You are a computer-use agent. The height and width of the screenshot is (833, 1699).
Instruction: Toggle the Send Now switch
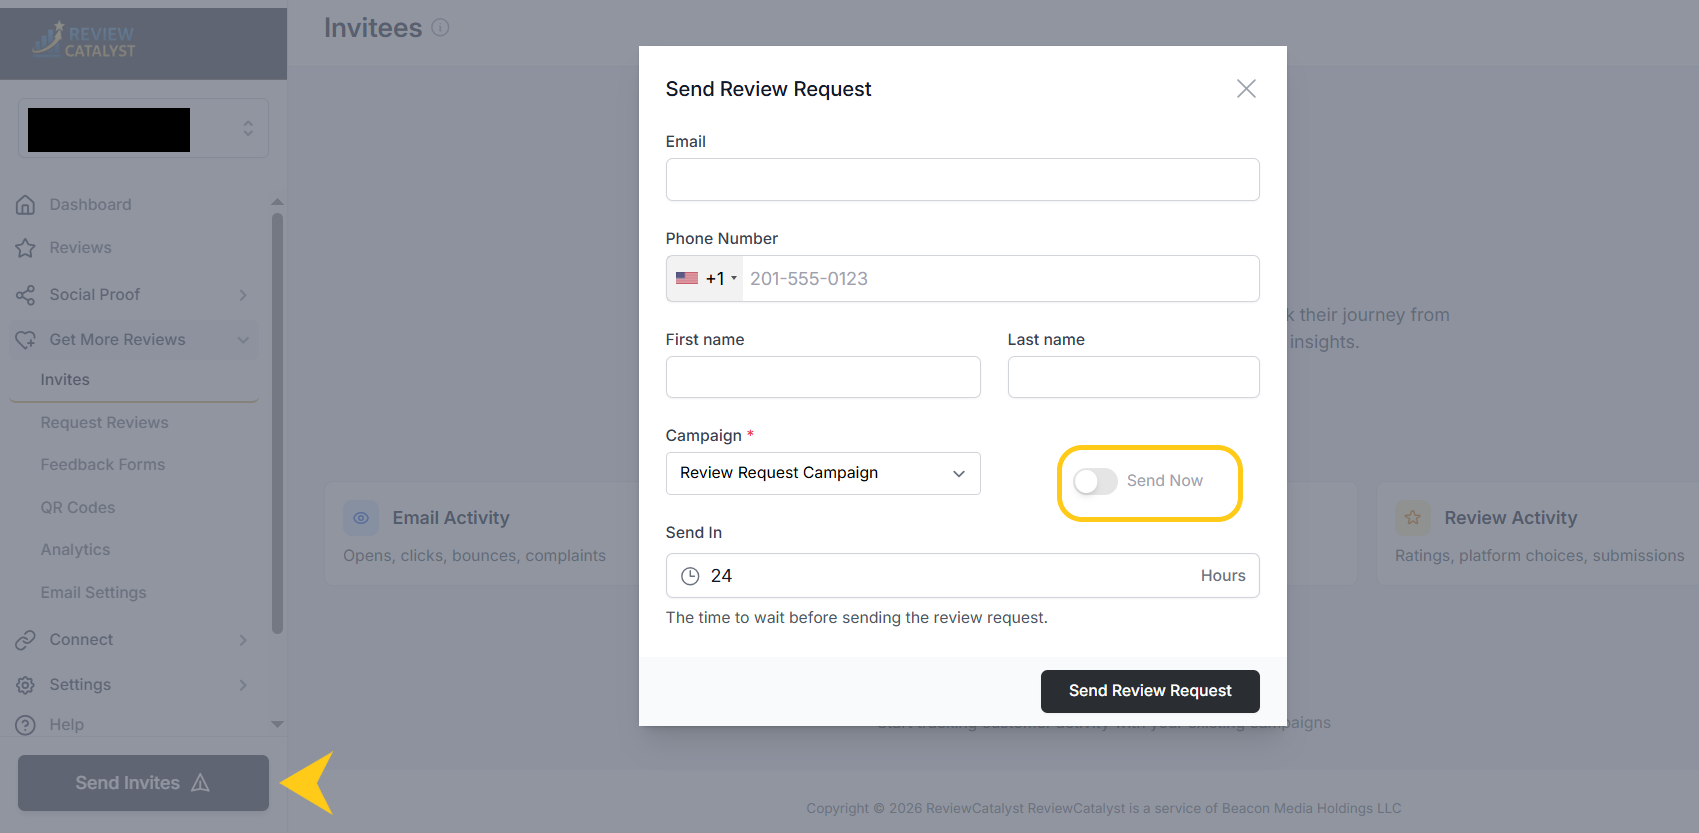(1095, 481)
